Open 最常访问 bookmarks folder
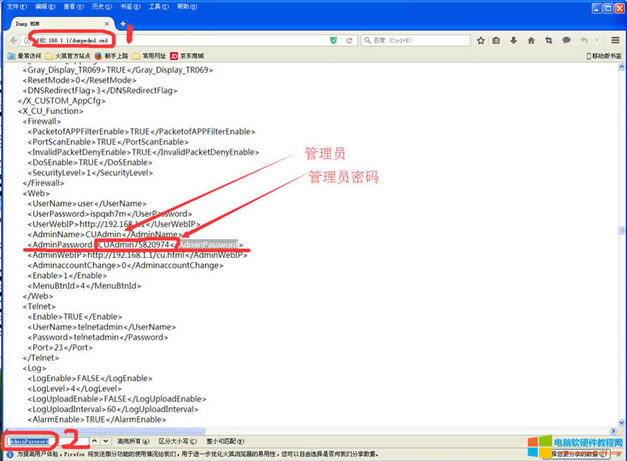The width and height of the screenshot is (627, 461). (24, 56)
